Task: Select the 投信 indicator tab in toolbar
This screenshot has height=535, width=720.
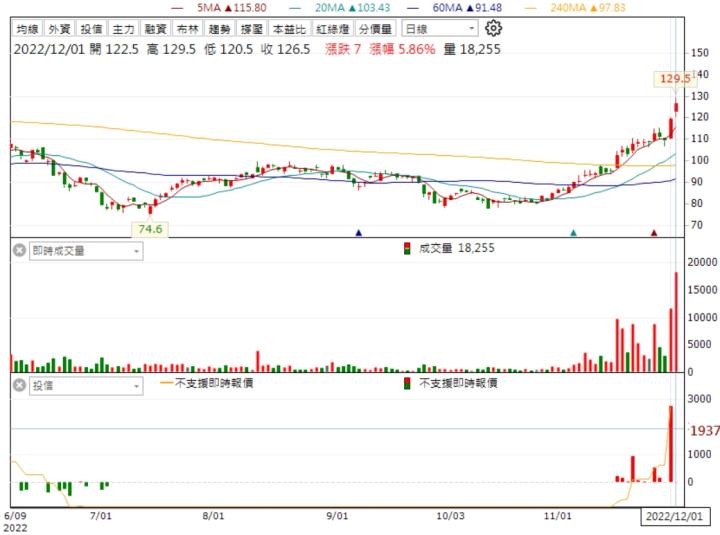Action: [91, 29]
